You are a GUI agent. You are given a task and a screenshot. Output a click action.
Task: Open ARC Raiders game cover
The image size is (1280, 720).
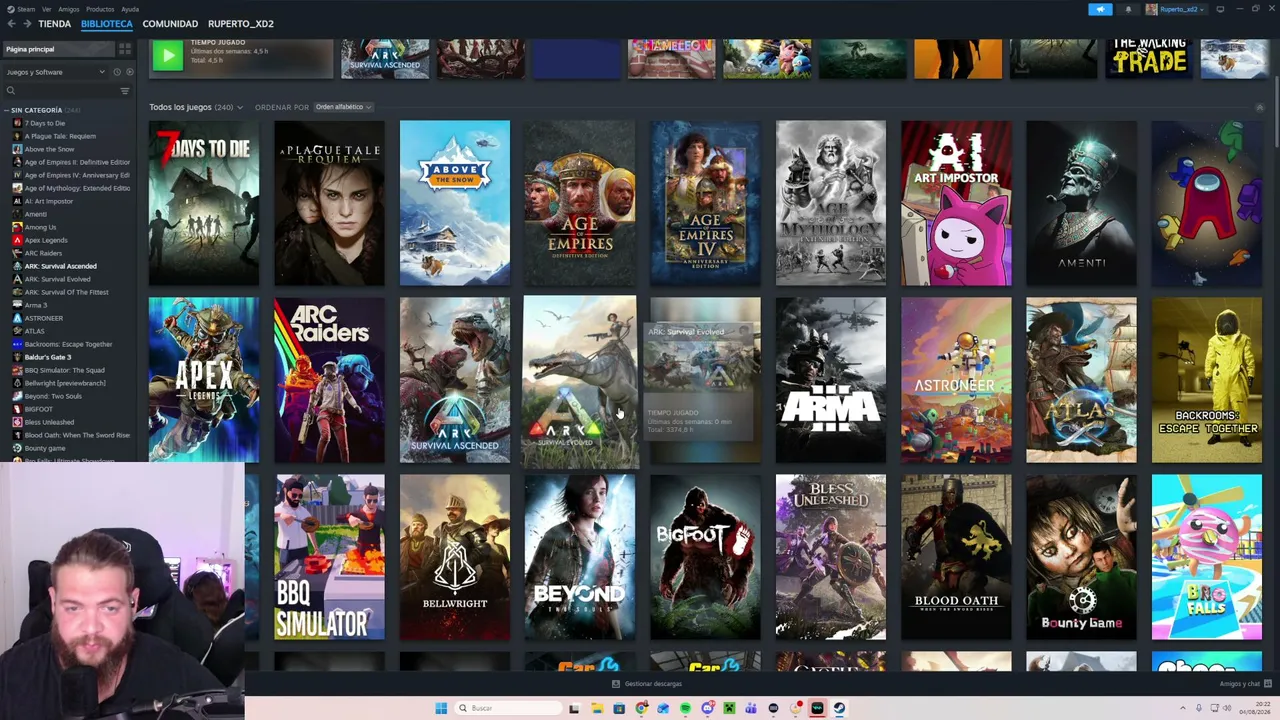[x=329, y=380]
